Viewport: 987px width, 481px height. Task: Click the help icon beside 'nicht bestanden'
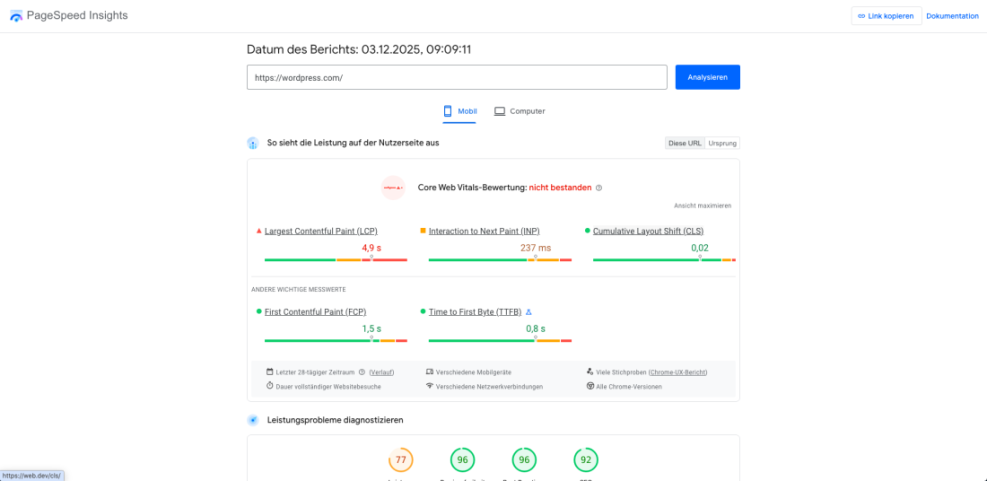click(599, 187)
